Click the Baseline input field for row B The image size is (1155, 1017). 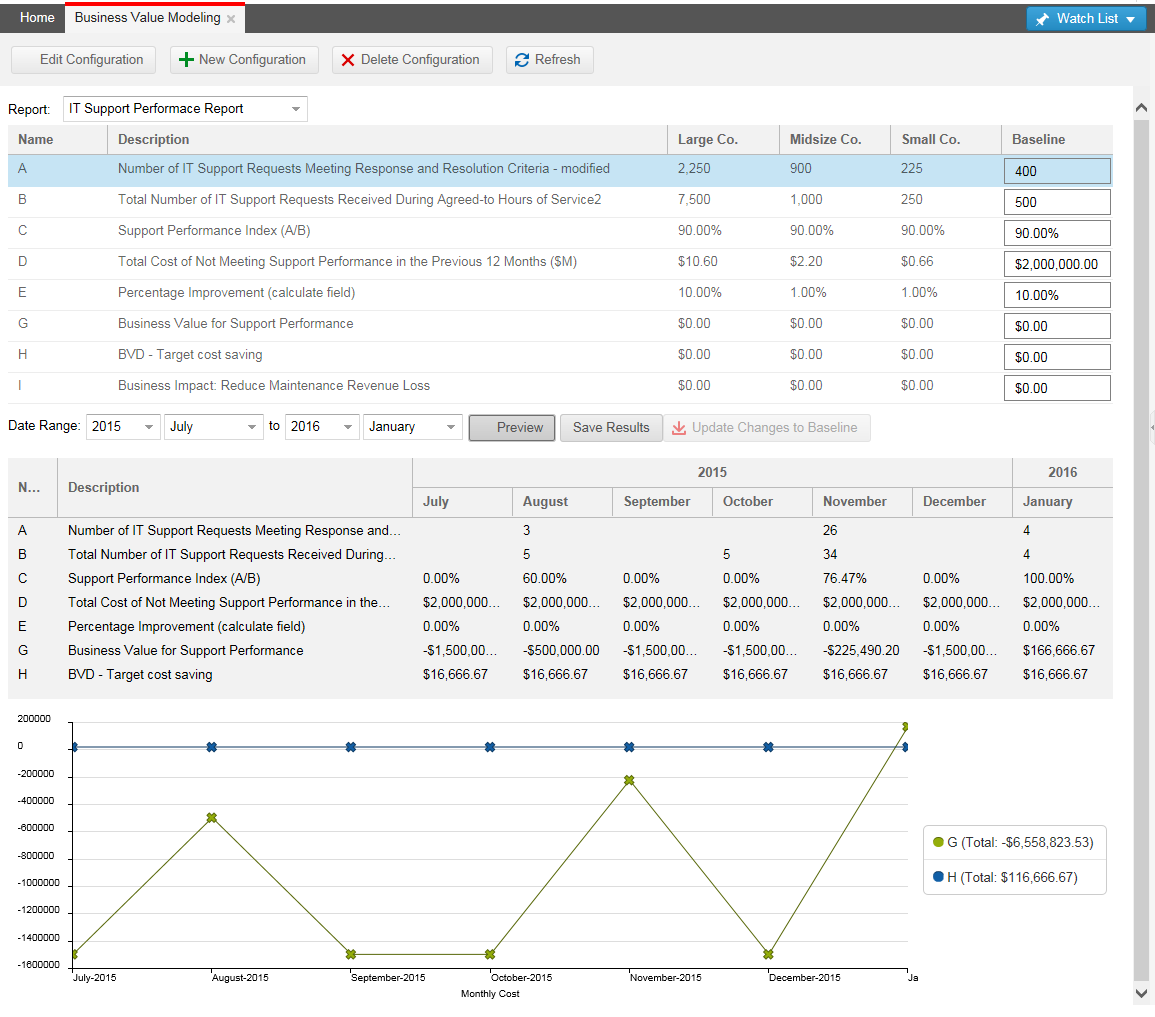(x=1056, y=202)
